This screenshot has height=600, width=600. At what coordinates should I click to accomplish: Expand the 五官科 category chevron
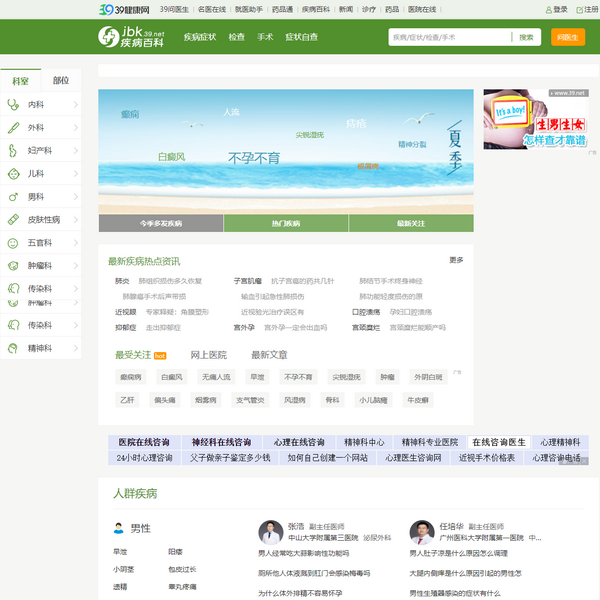point(77,242)
